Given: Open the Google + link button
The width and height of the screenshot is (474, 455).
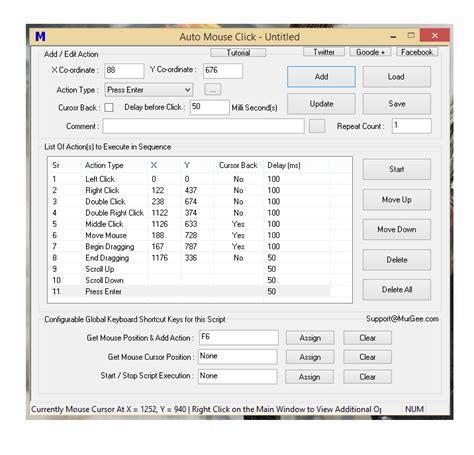Looking at the screenshot, I should (370, 52).
